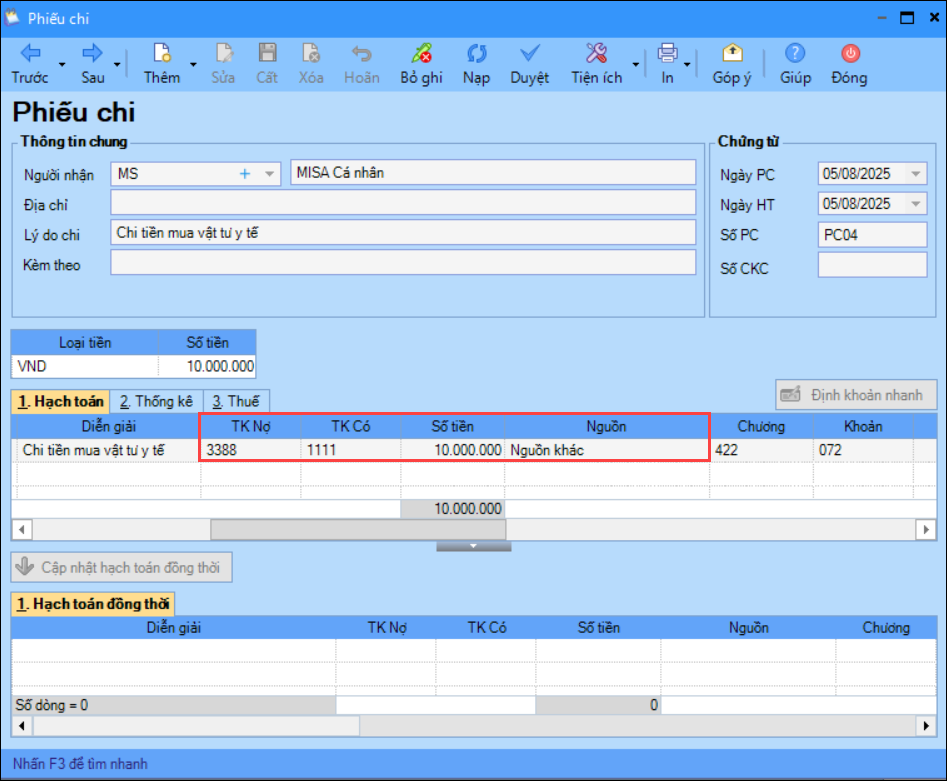The image size is (947, 781).
Task: Click the Địa chỉ address field
Action: pos(403,202)
